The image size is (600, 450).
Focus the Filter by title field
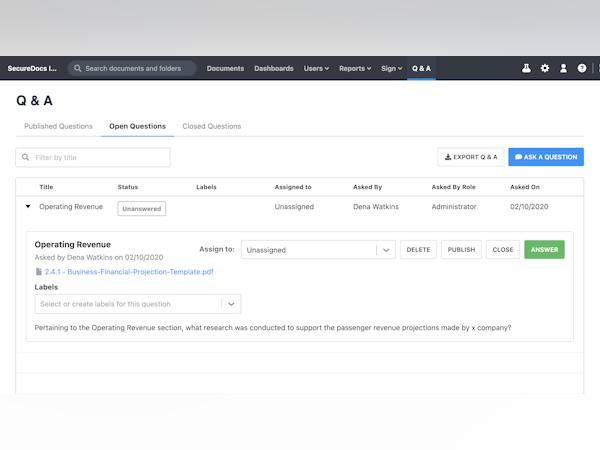click(x=93, y=157)
